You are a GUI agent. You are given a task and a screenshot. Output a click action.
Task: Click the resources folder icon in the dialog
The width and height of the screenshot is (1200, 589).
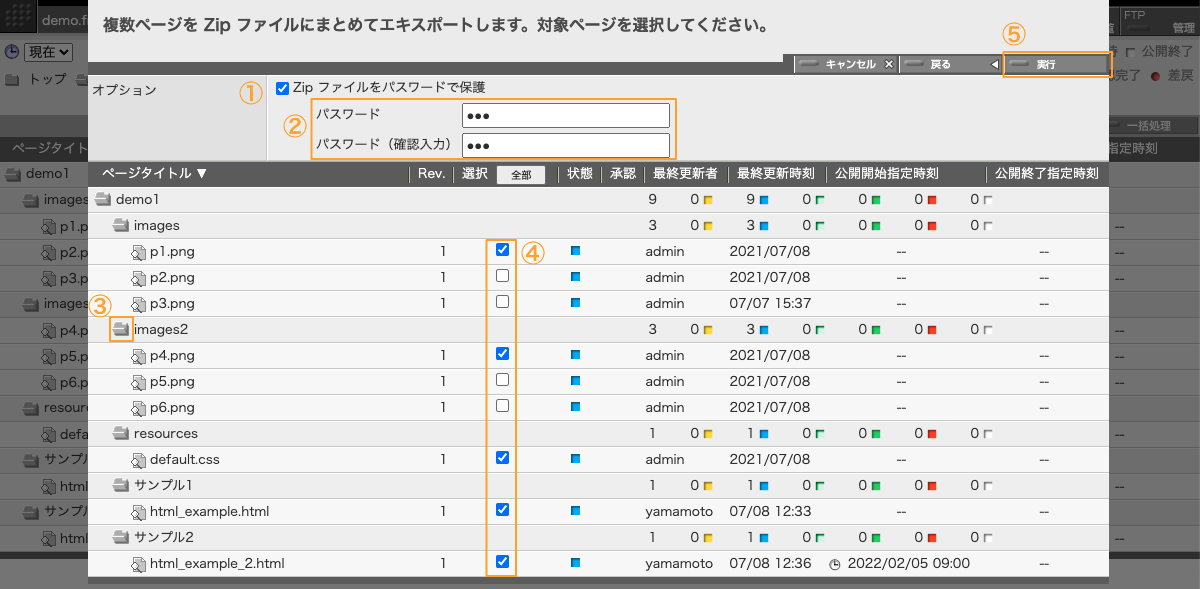[121, 434]
